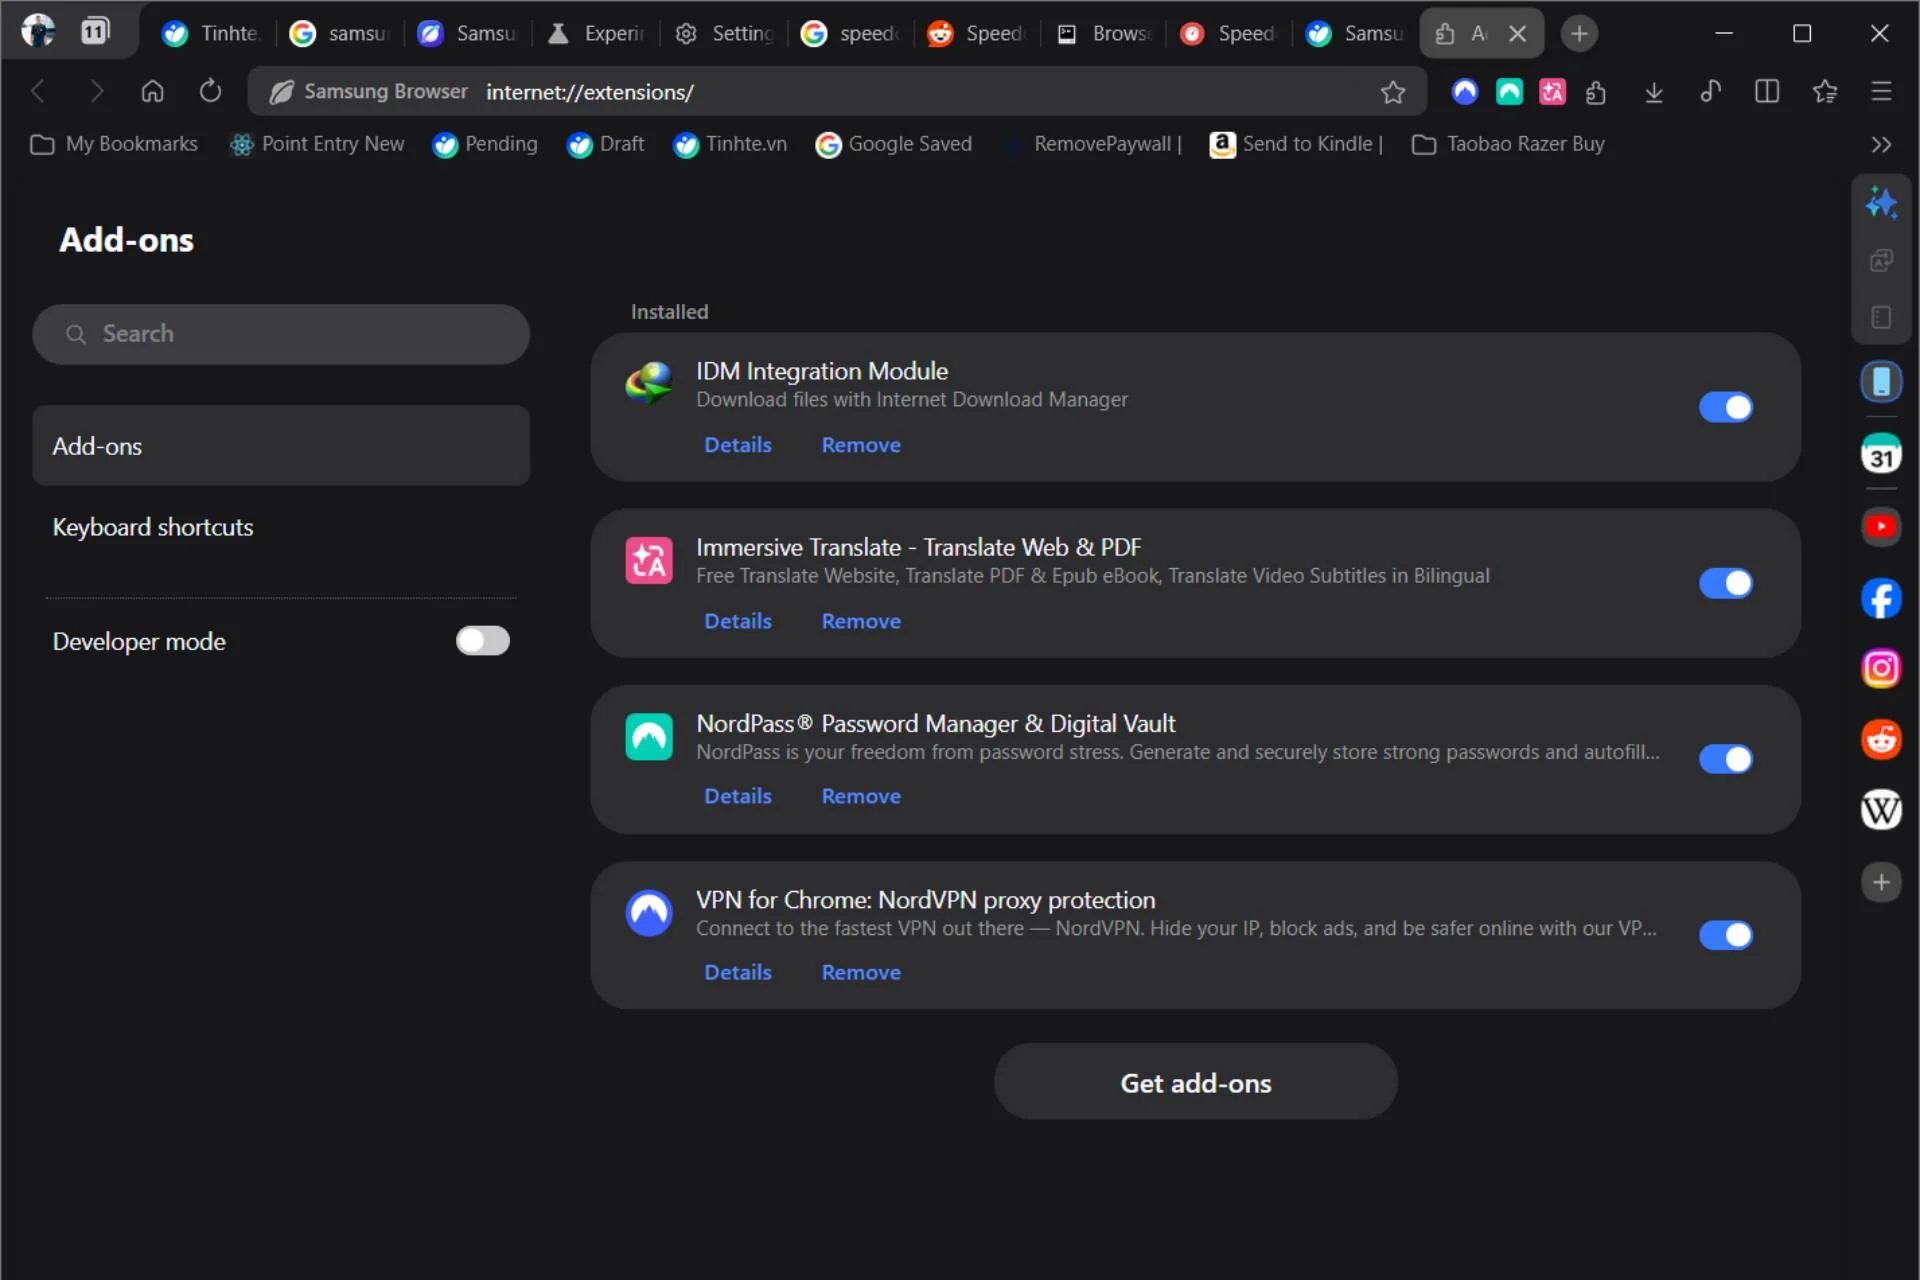Viewport: 1920px width, 1280px height.
Task: Open the browser main menu
Action: pos(1881,91)
